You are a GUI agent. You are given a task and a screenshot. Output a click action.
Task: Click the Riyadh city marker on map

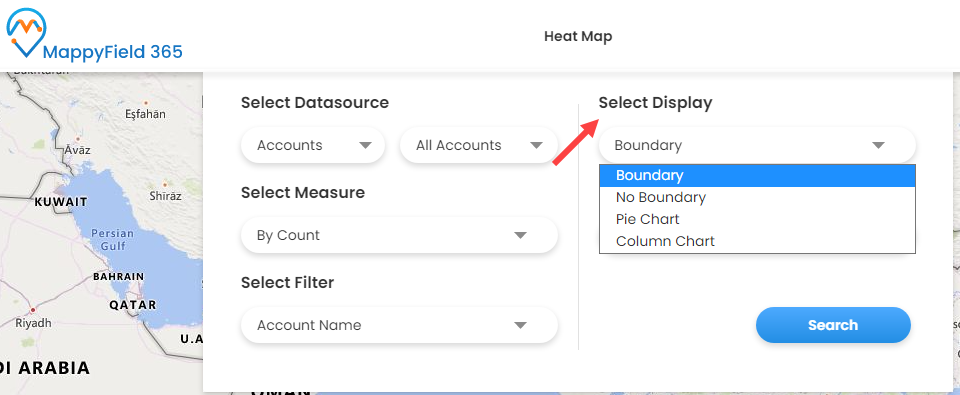33,310
